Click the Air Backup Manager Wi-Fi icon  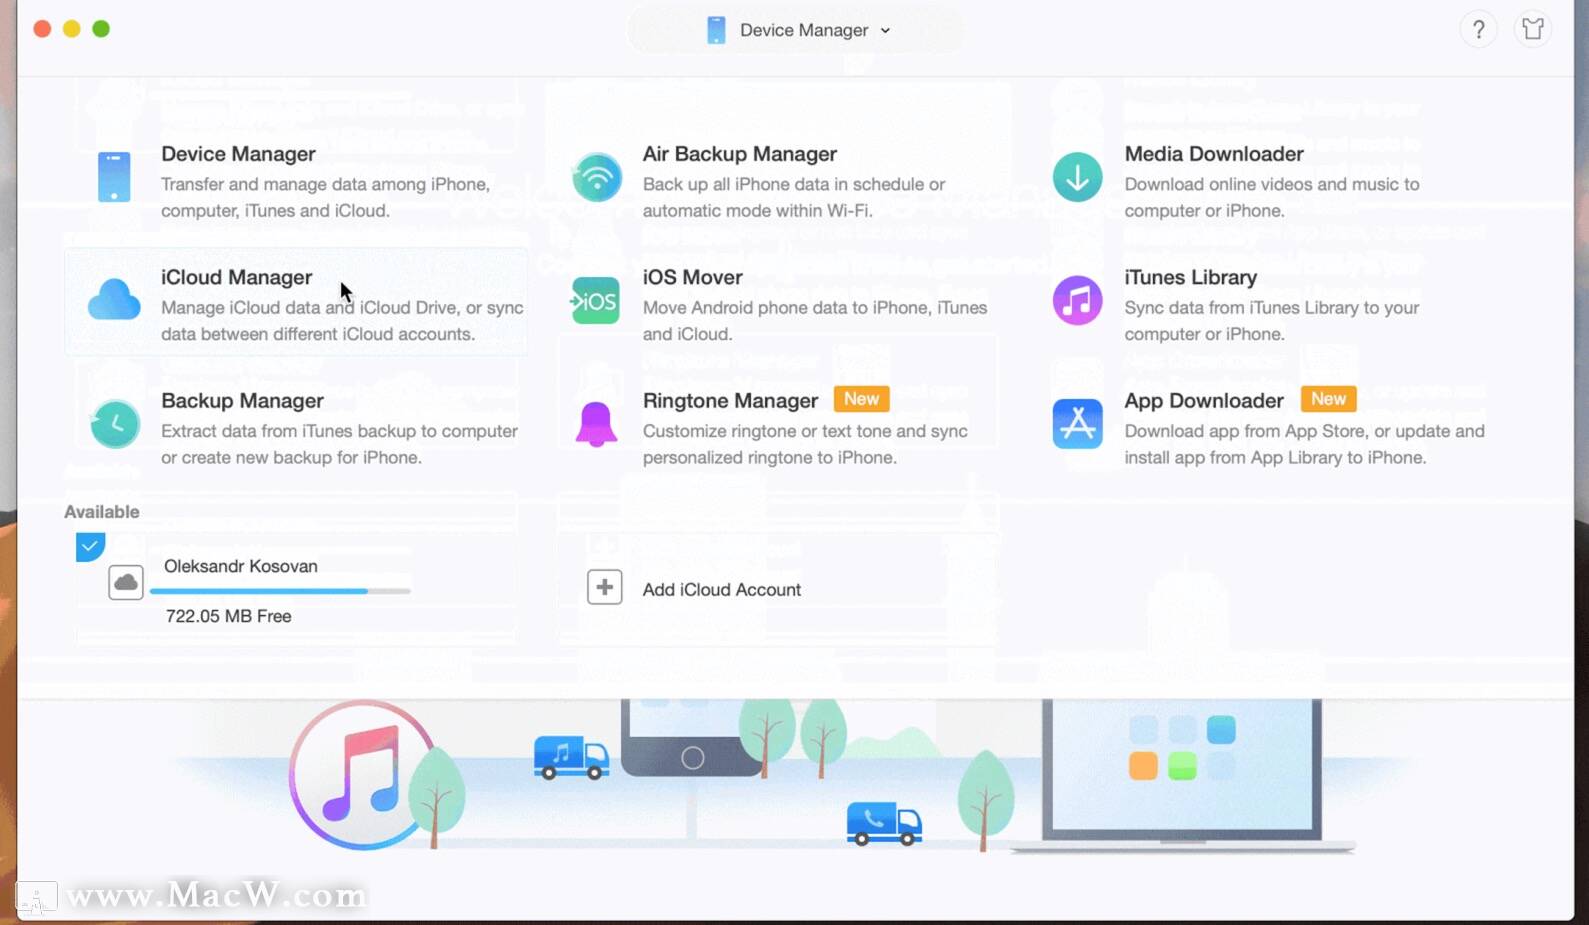(x=597, y=177)
